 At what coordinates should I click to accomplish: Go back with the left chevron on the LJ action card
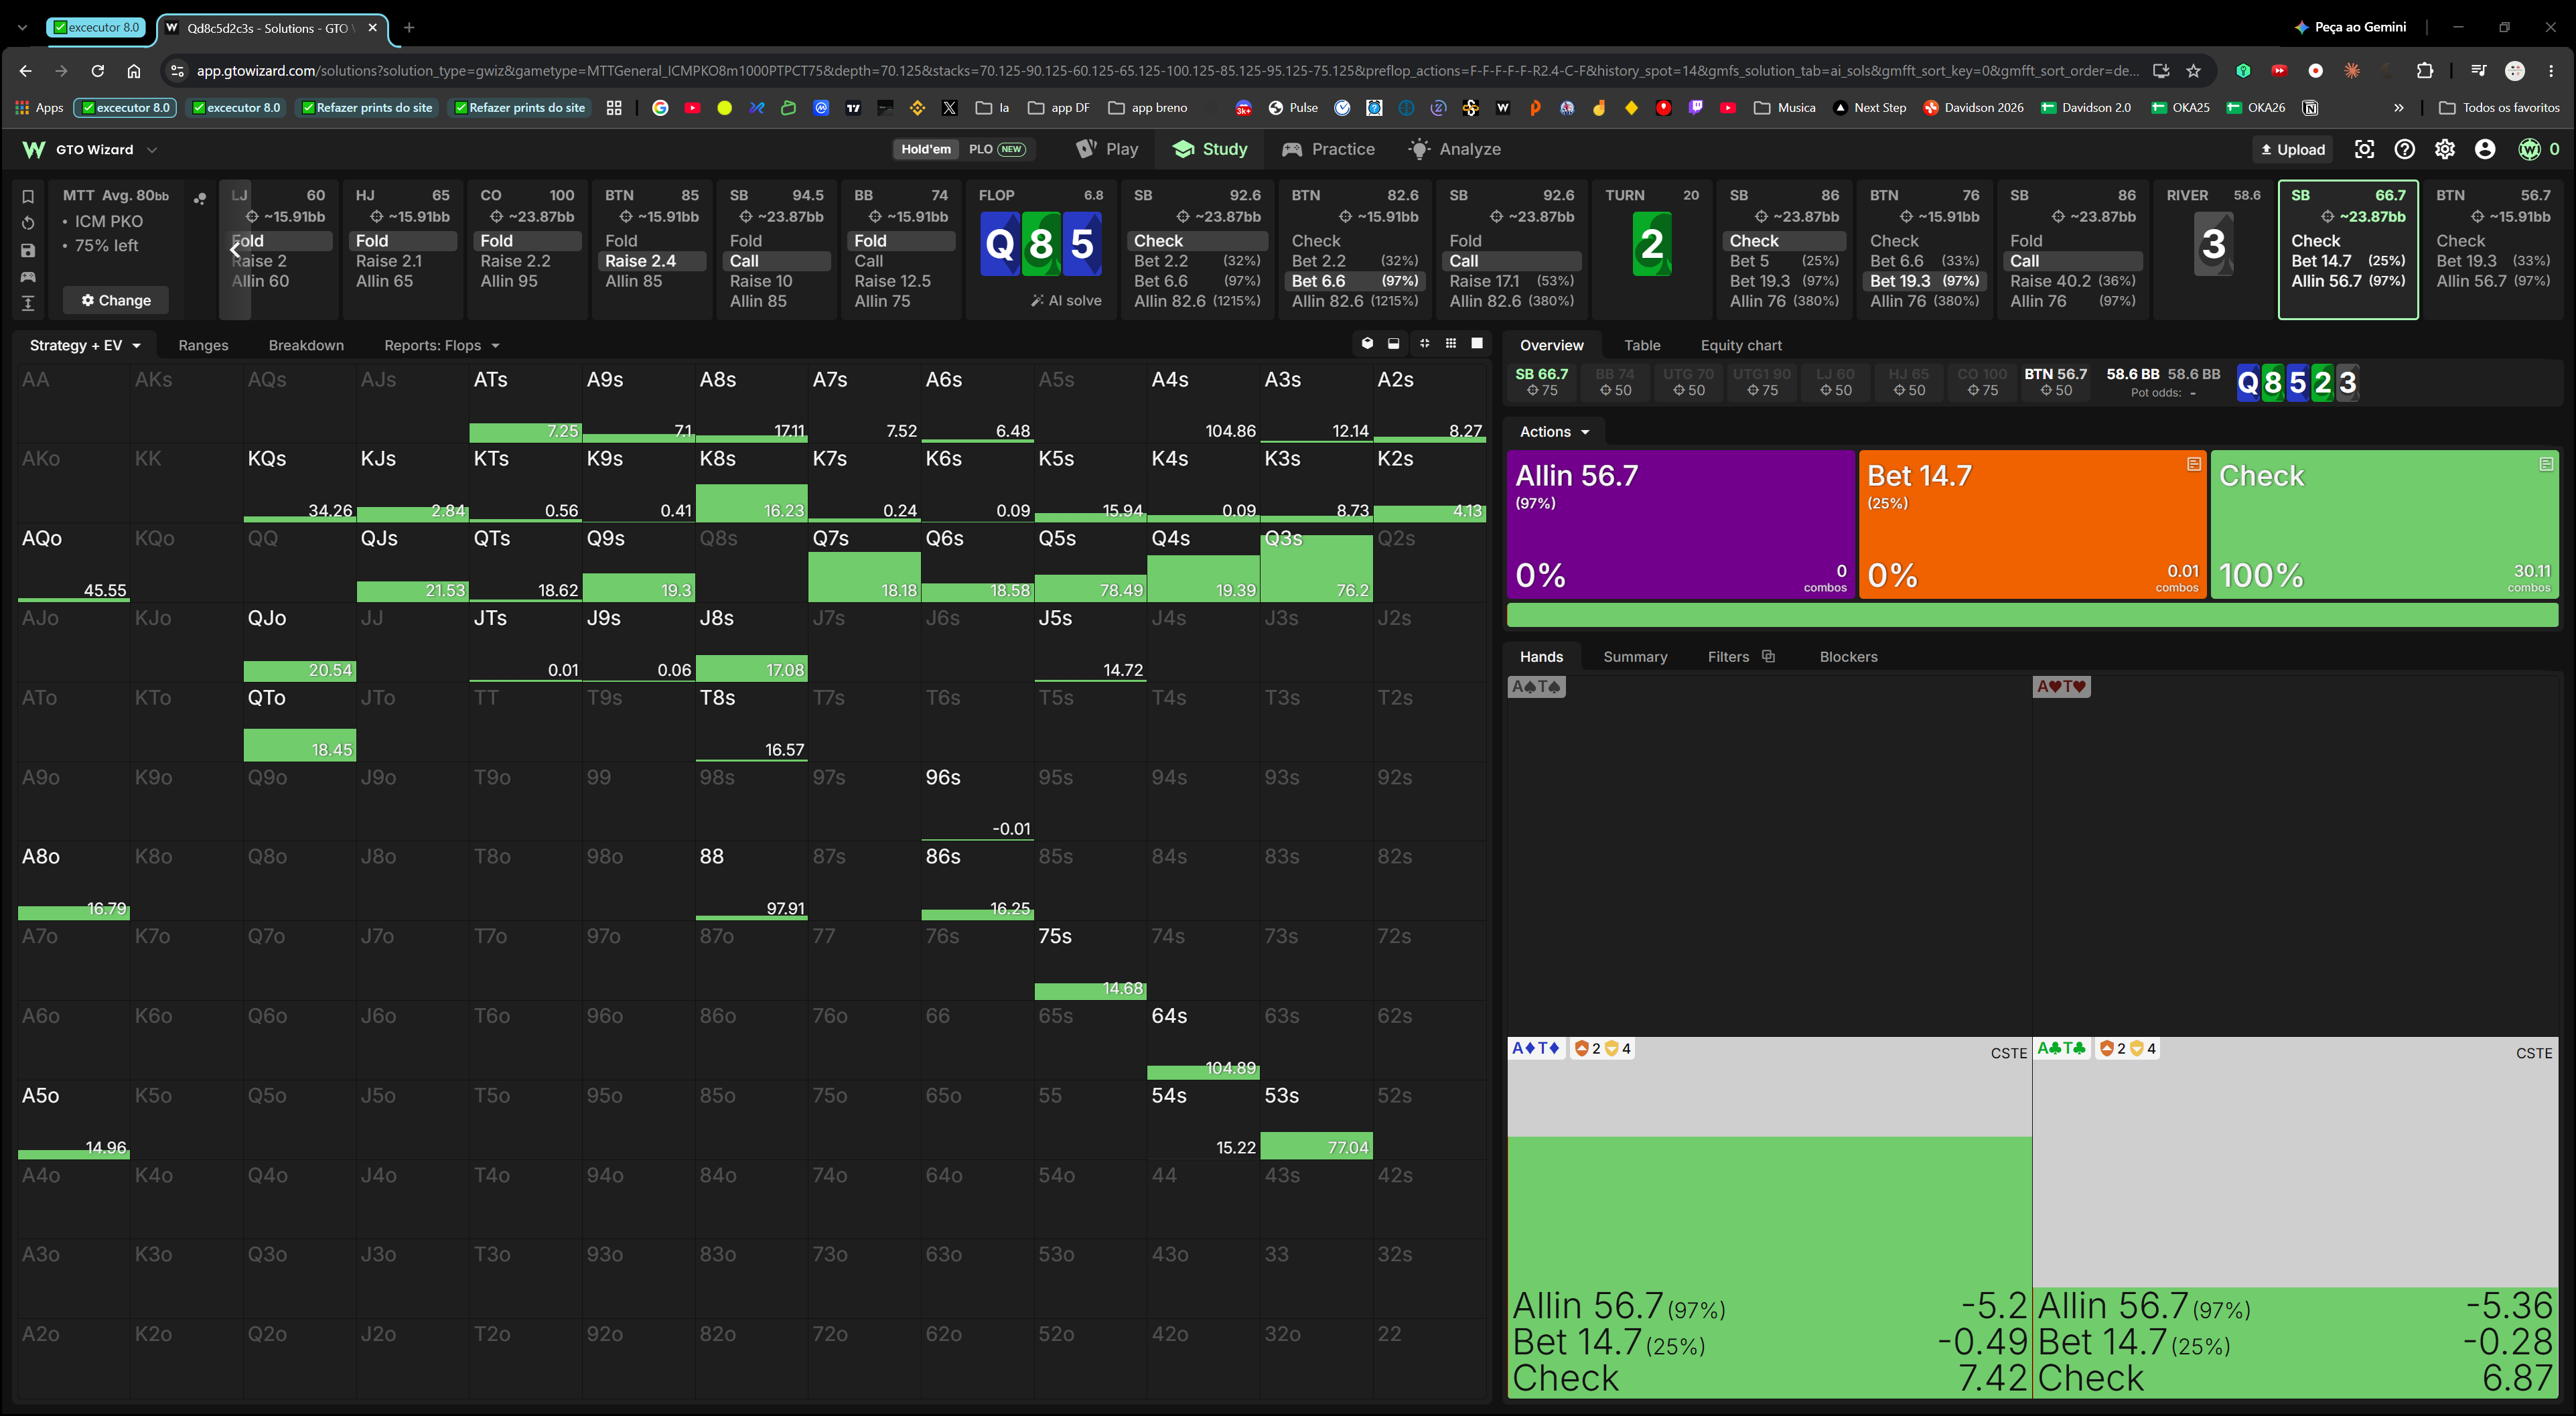coord(235,249)
